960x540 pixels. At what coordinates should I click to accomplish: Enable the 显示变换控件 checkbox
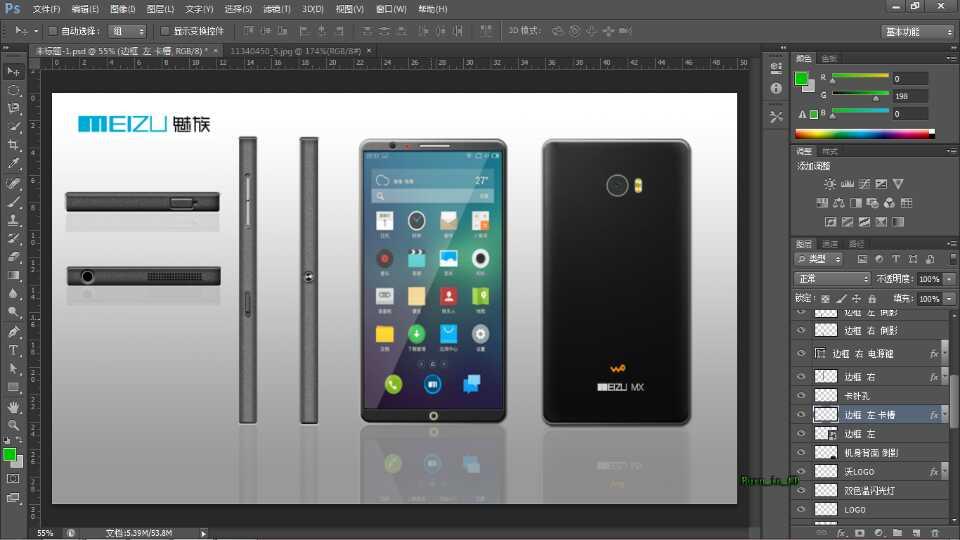(165, 31)
